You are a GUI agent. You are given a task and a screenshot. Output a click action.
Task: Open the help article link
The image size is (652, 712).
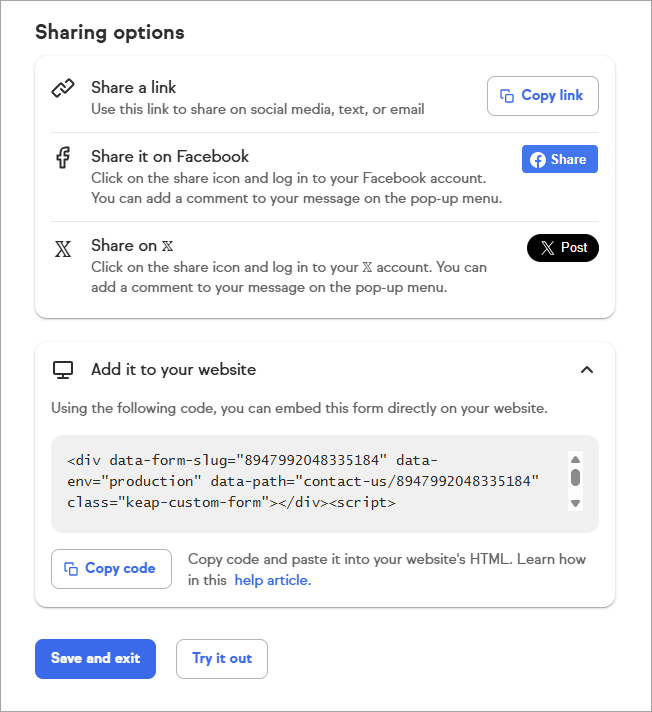click(272, 580)
